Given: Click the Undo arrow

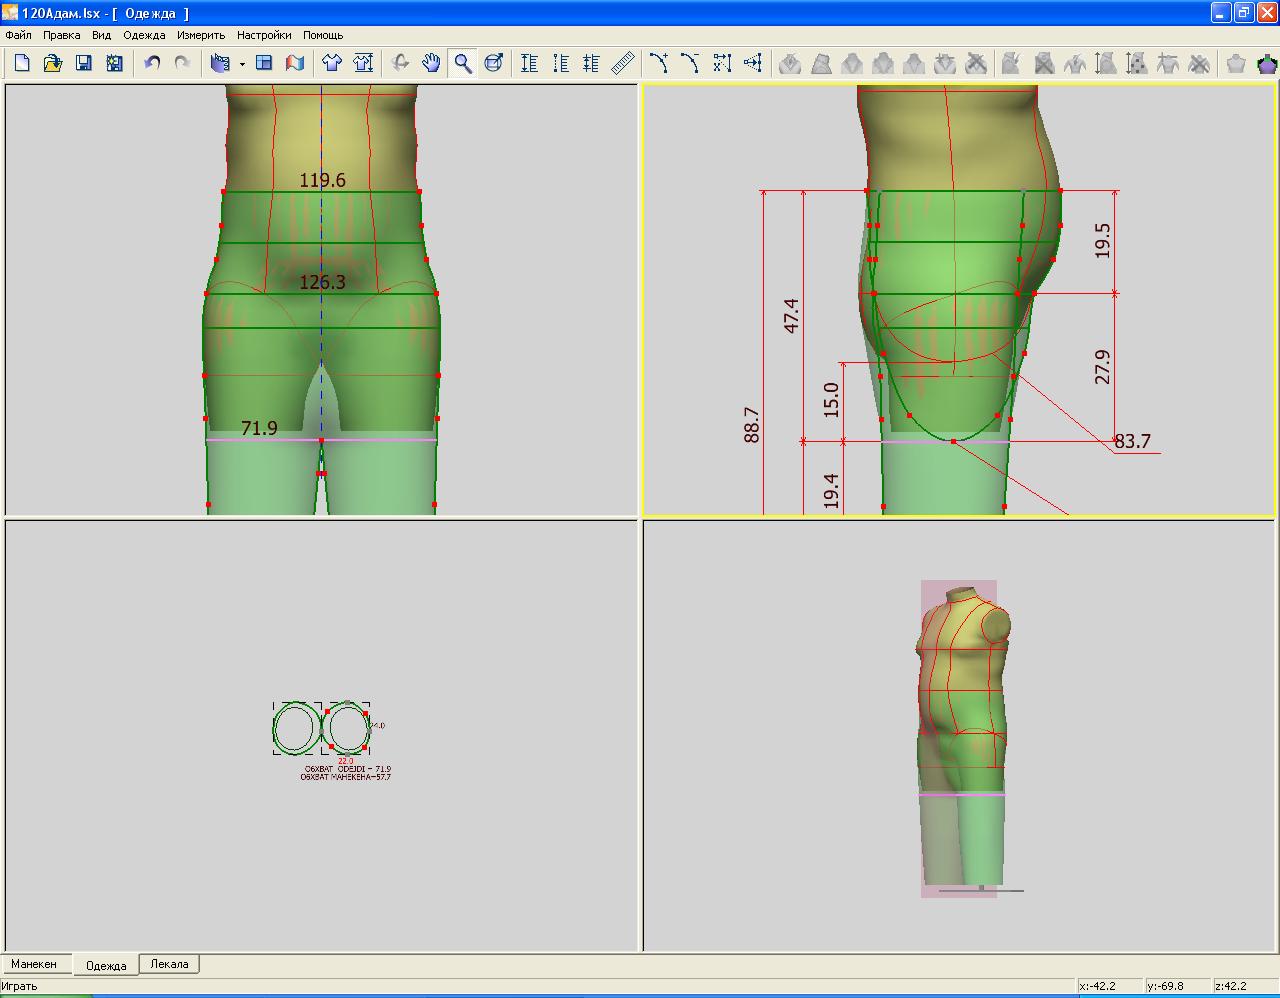Looking at the screenshot, I should tap(152, 63).
